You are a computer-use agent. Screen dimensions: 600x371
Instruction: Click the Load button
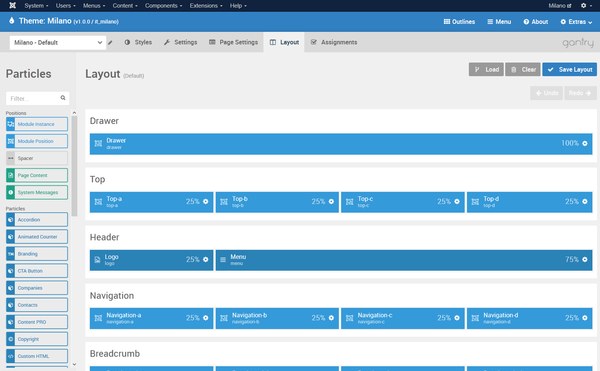click(x=486, y=70)
